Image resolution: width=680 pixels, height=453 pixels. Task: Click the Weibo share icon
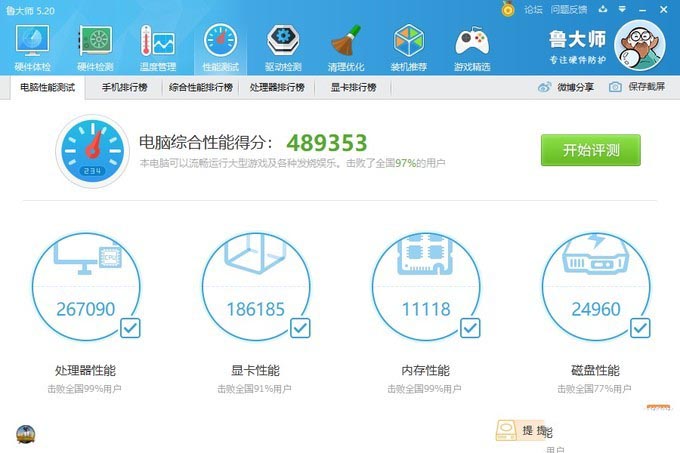click(x=544, y=87)
